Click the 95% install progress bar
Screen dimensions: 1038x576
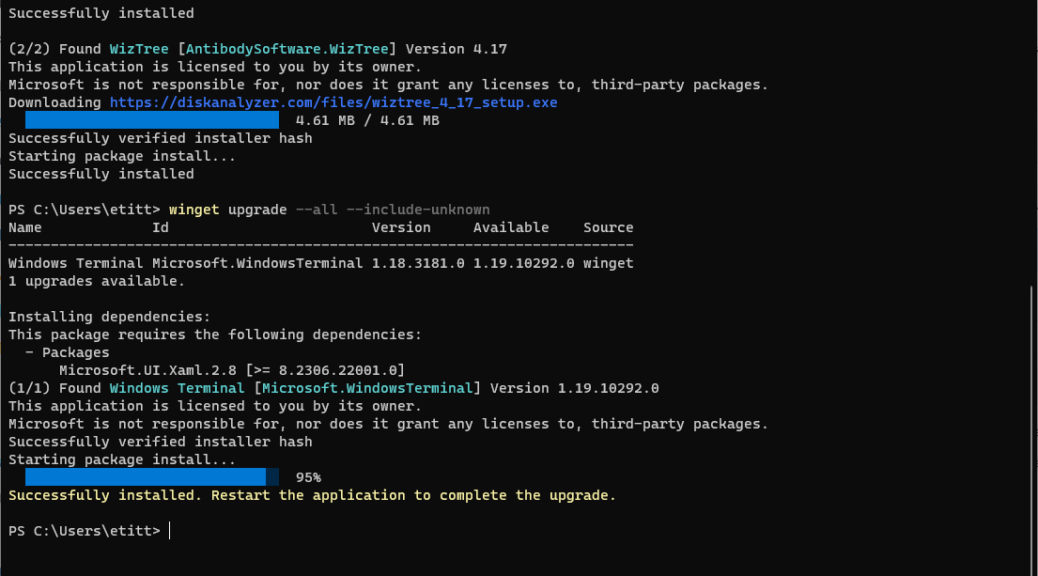click(x=152, y=477)
